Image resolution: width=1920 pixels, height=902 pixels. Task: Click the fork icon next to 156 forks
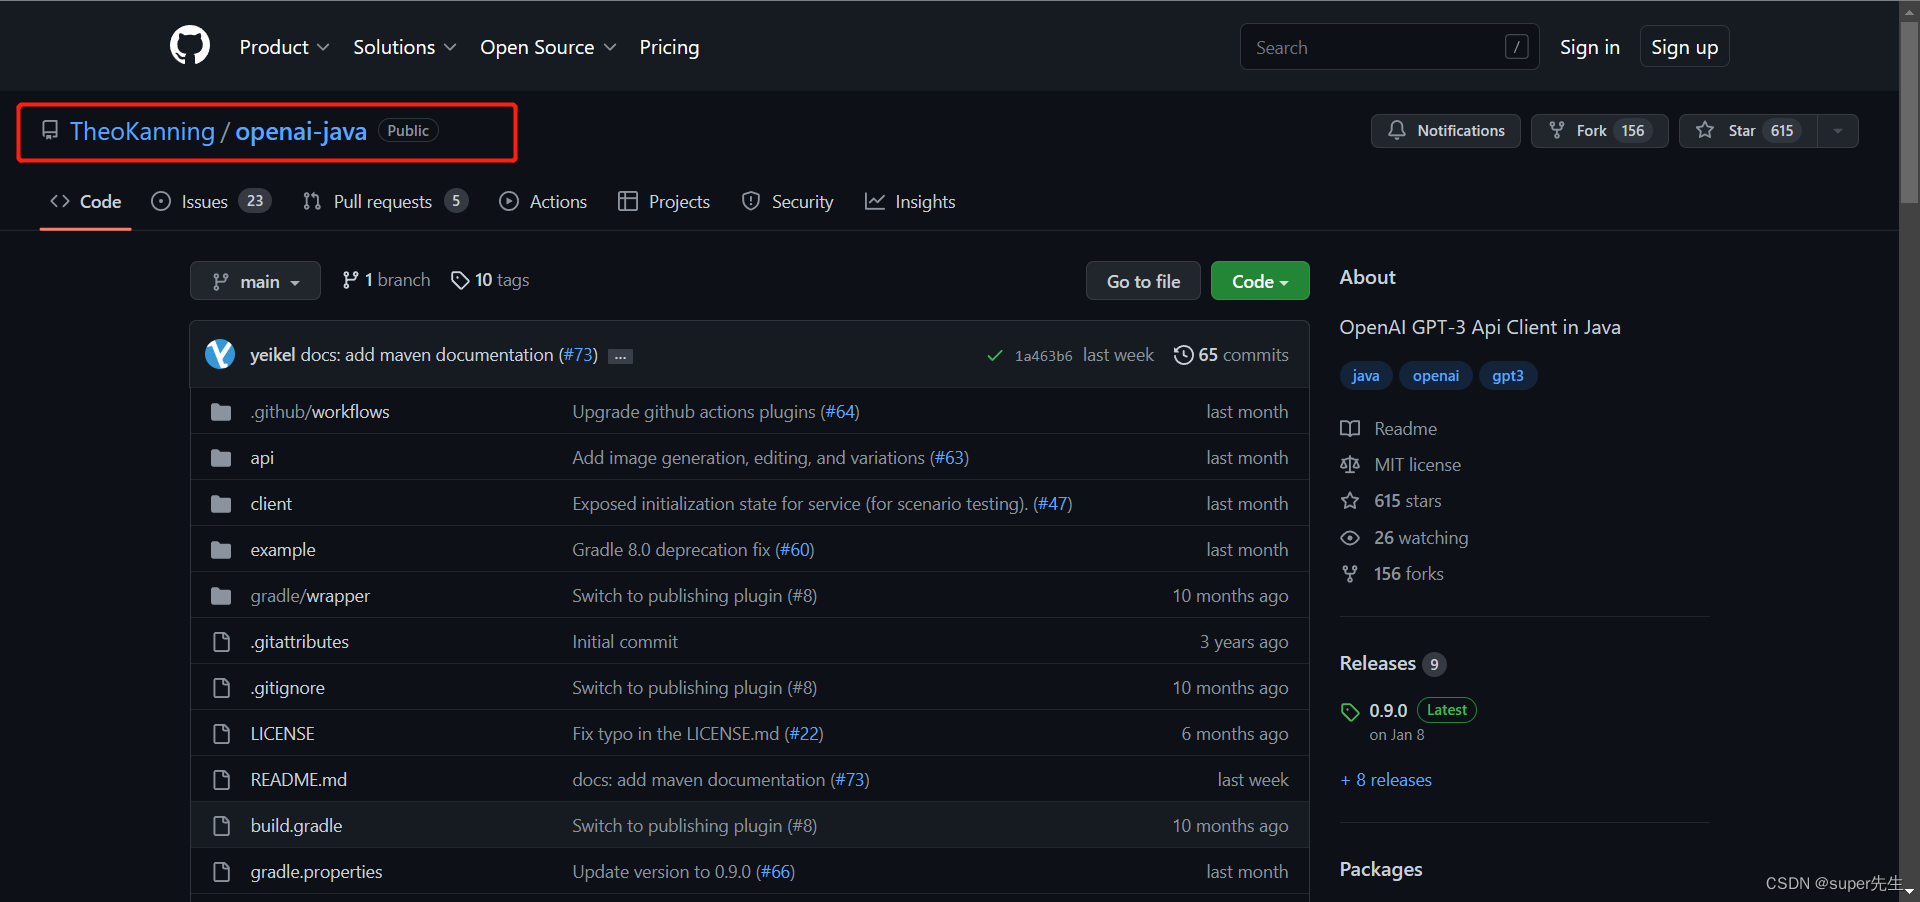[1350, 574]
